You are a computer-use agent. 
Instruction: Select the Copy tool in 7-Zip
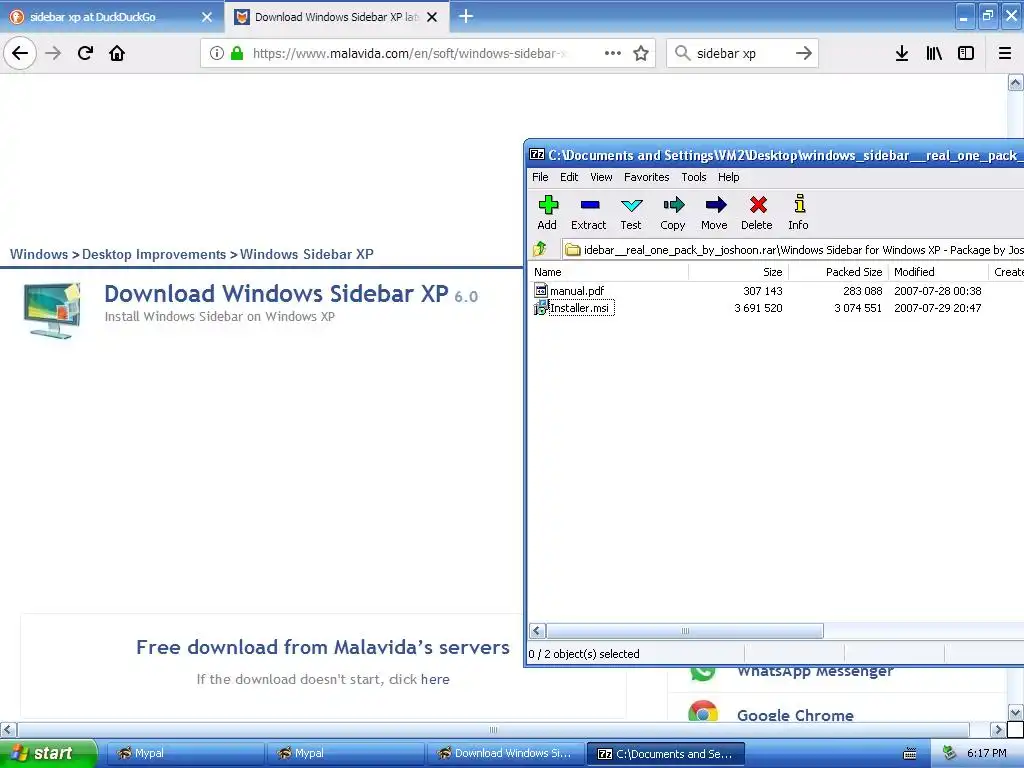tap(673, 213)
